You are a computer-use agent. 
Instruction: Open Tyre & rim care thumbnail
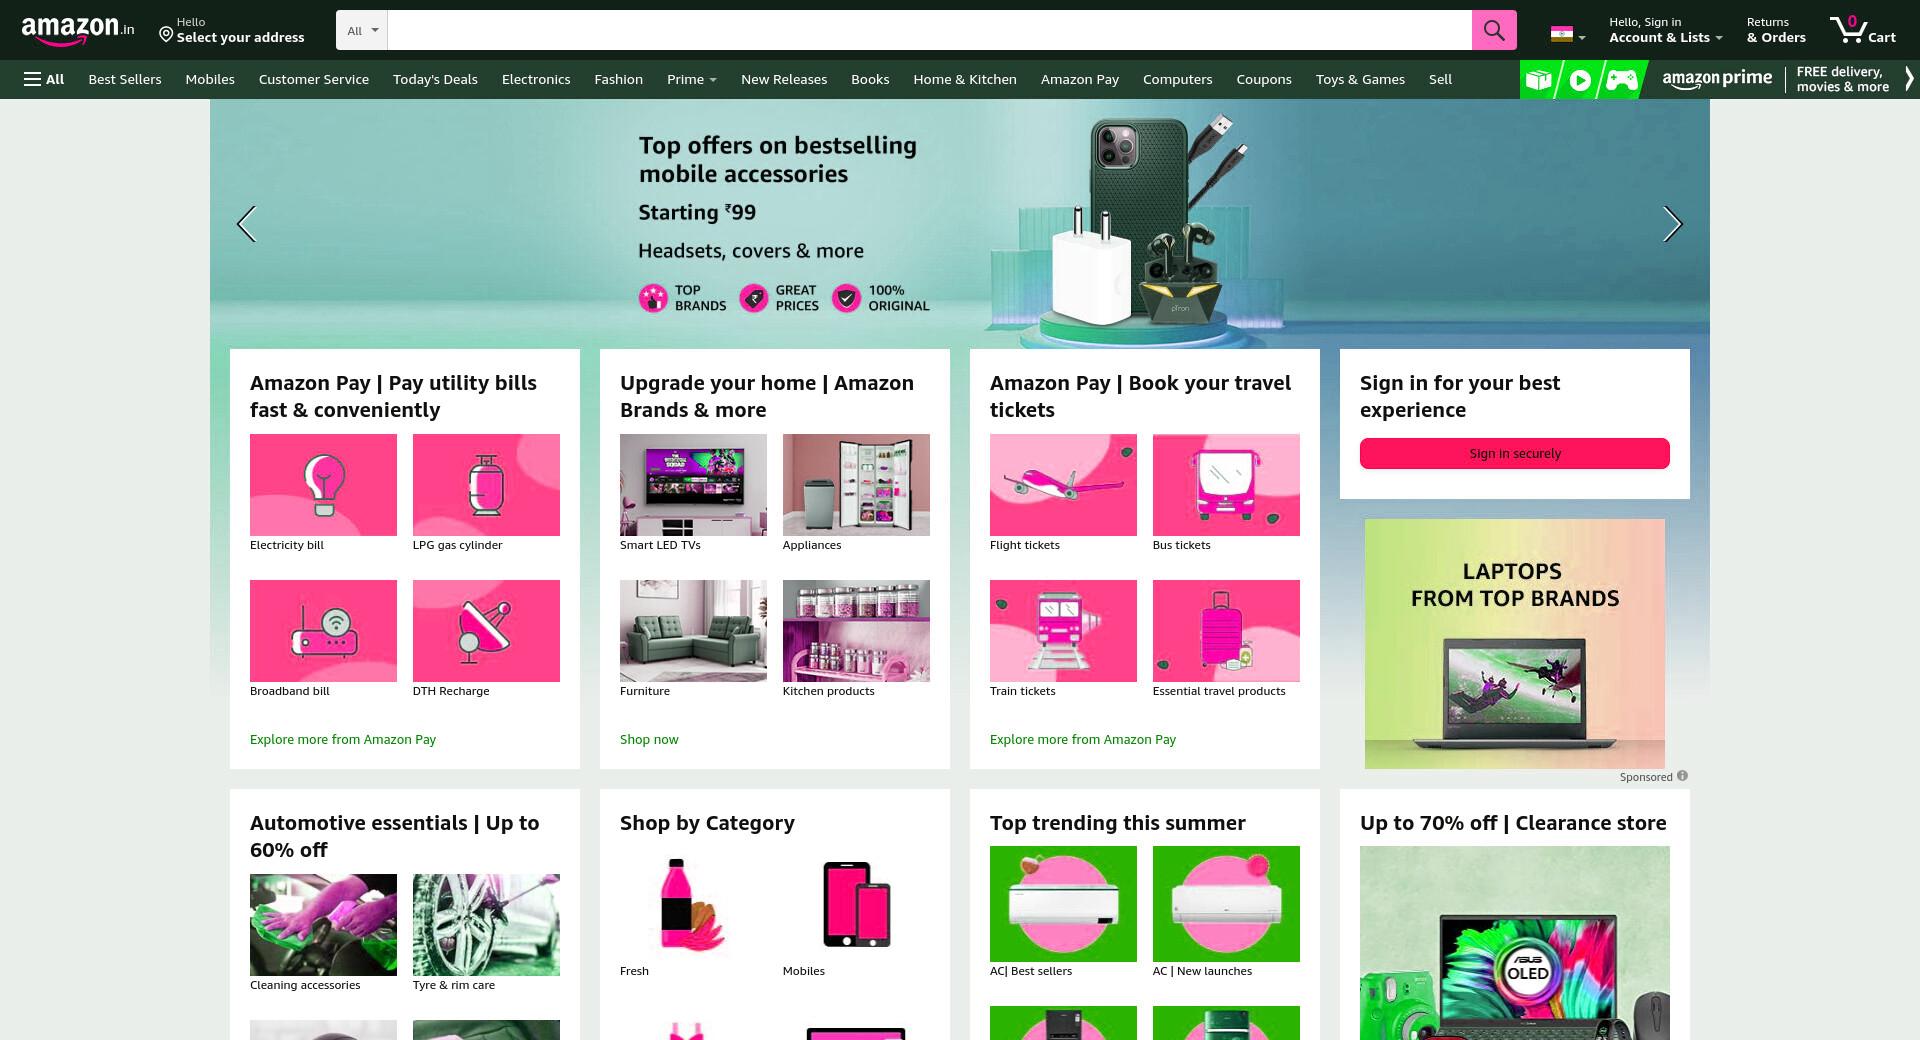[x=486, y=925]
